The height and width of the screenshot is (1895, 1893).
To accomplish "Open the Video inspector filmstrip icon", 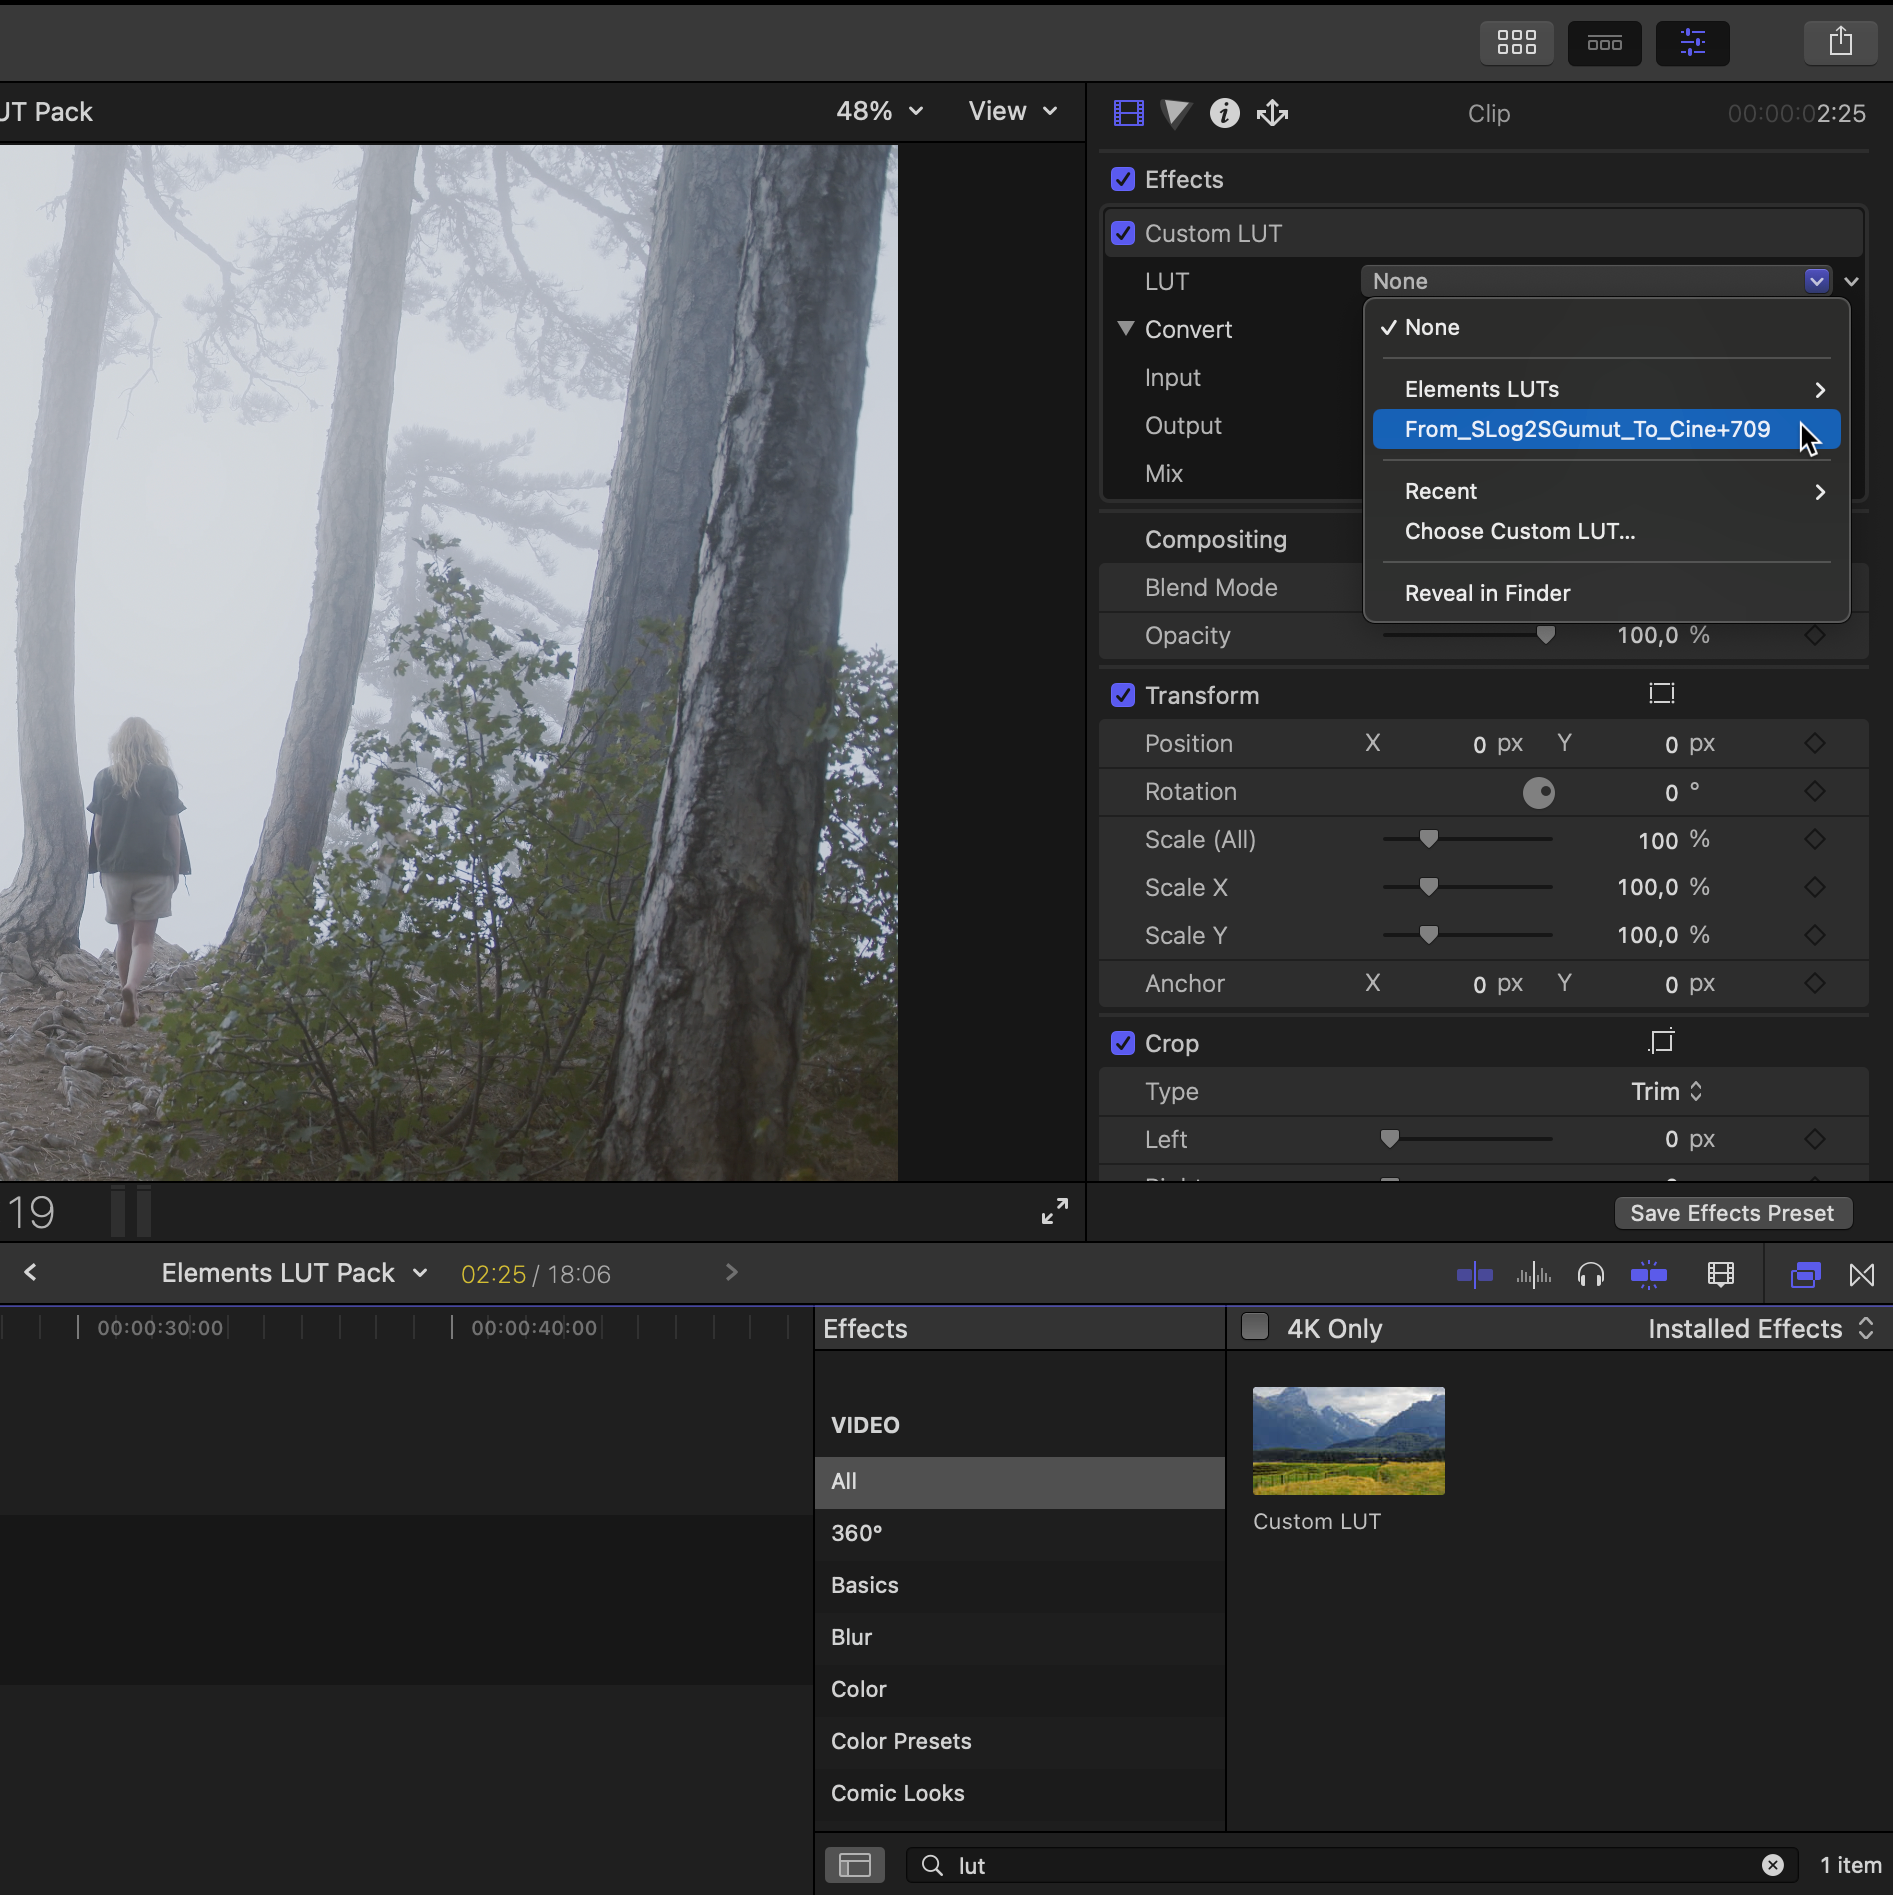I will (1128, 113).
